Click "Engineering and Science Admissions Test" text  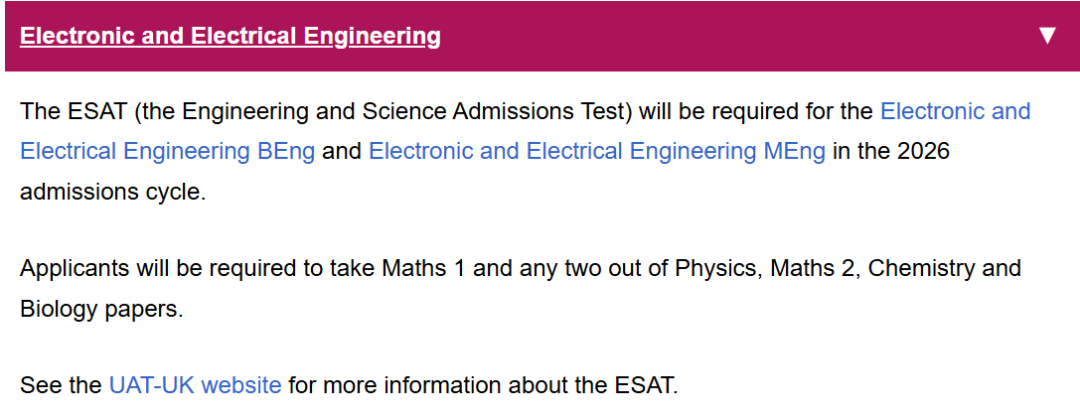pos(386,112)
